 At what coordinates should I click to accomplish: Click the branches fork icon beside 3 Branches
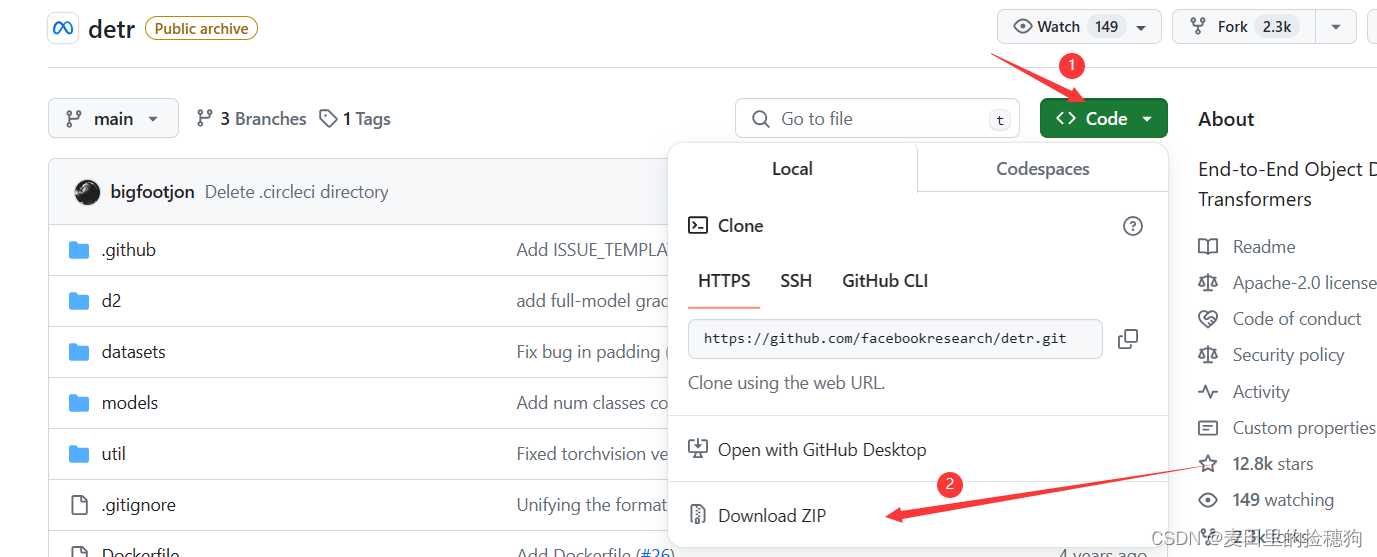click(x=205, y=119)
